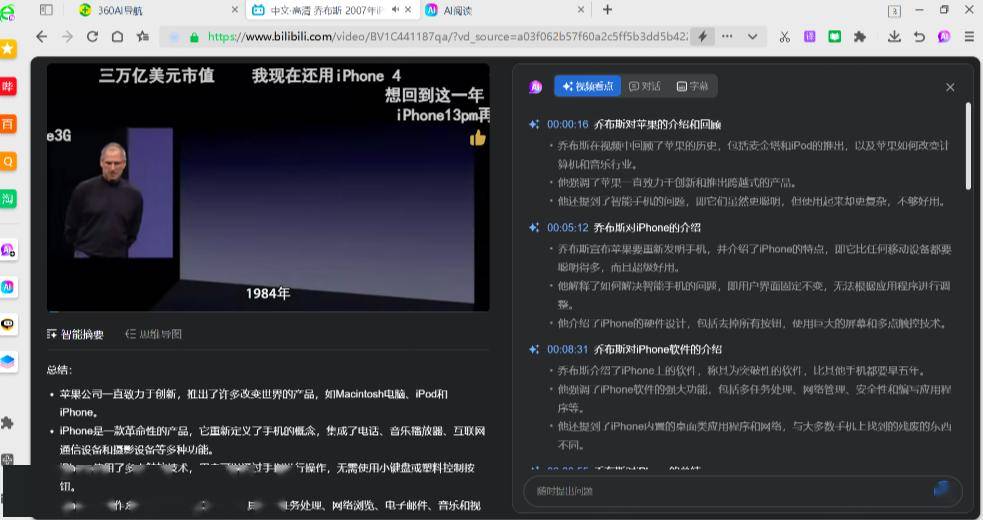The image size is (983, 520).
Task: Open the downloads icon in toolbar
Action: [x=894, y=37]
